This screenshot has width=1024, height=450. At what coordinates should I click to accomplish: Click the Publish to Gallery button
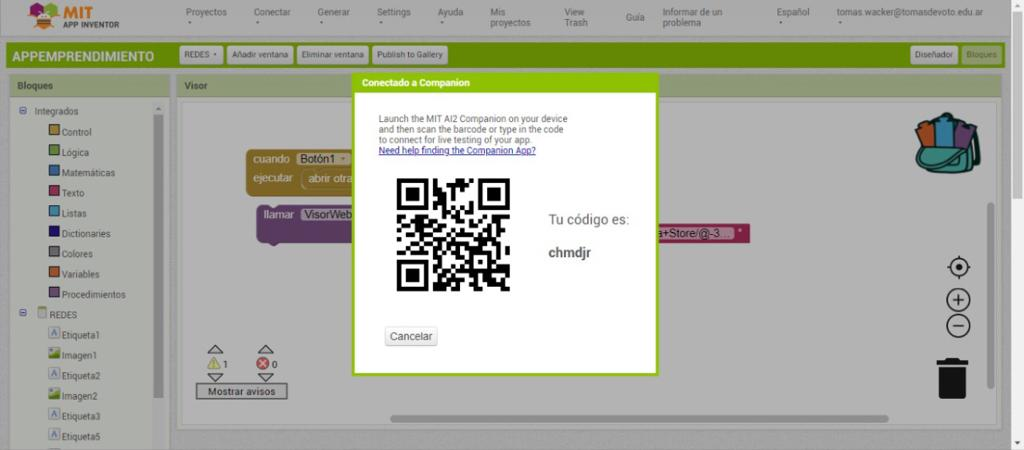(409, 55)
